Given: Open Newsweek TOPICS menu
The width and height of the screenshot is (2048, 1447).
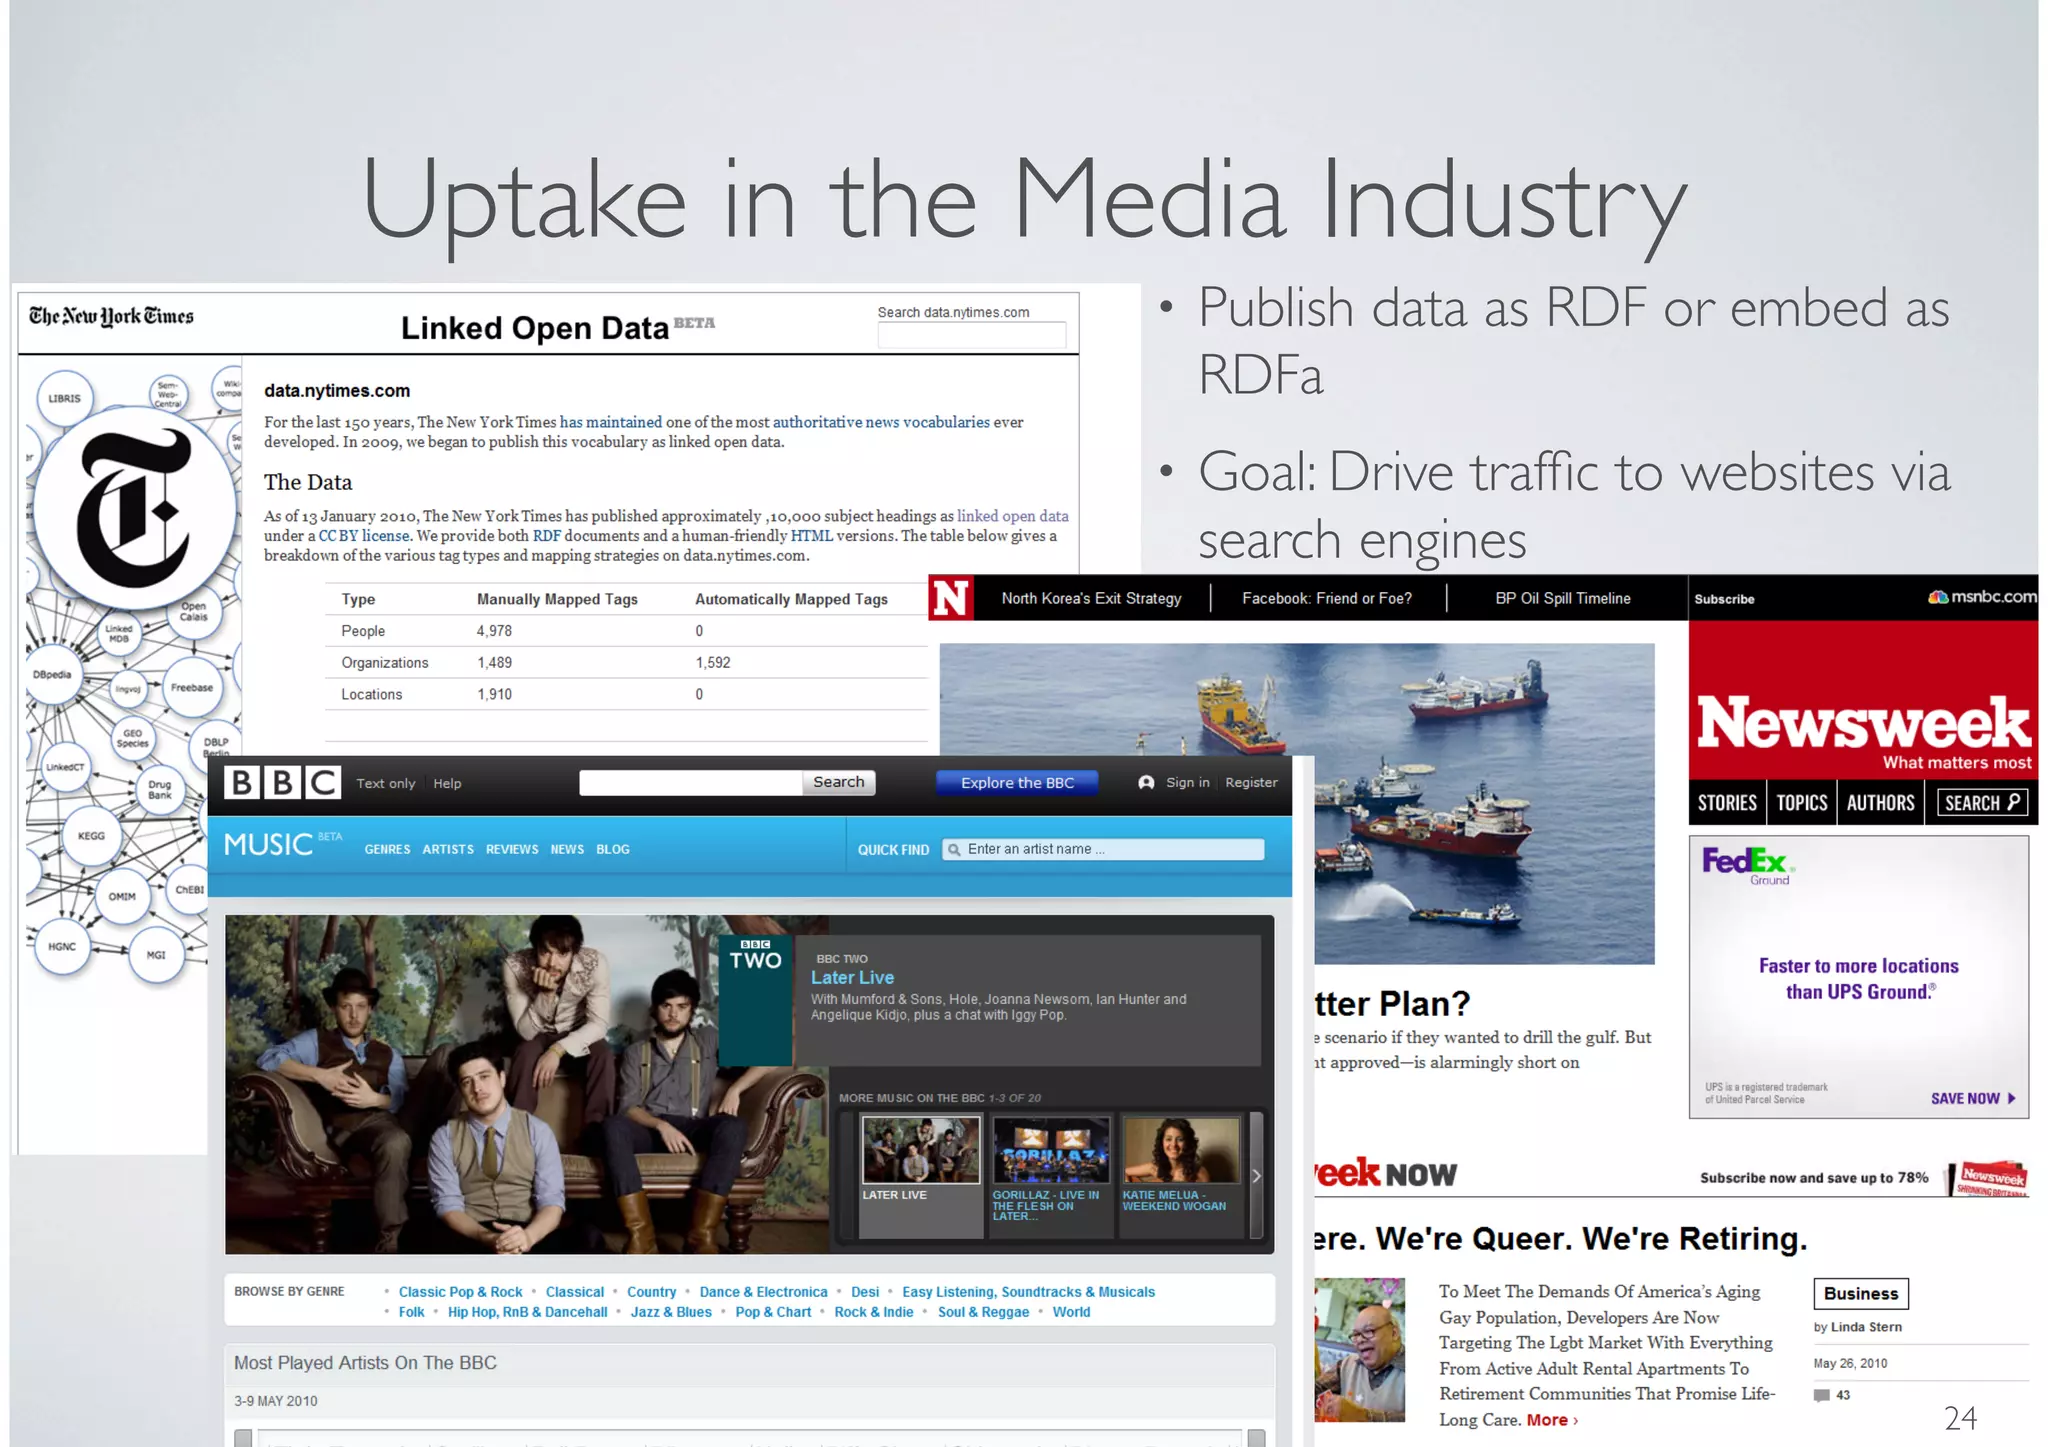Looking at the screenshot, I should tap(1802, 802).
